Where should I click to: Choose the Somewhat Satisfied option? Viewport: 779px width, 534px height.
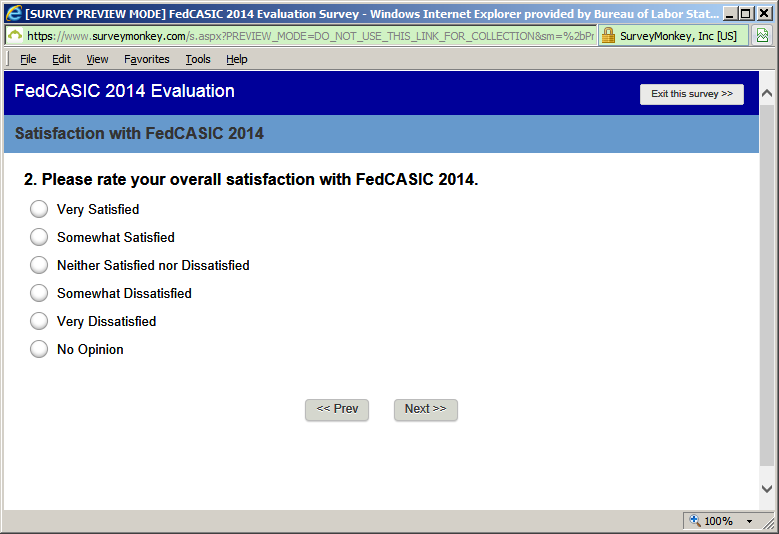(x=39, y=237)
